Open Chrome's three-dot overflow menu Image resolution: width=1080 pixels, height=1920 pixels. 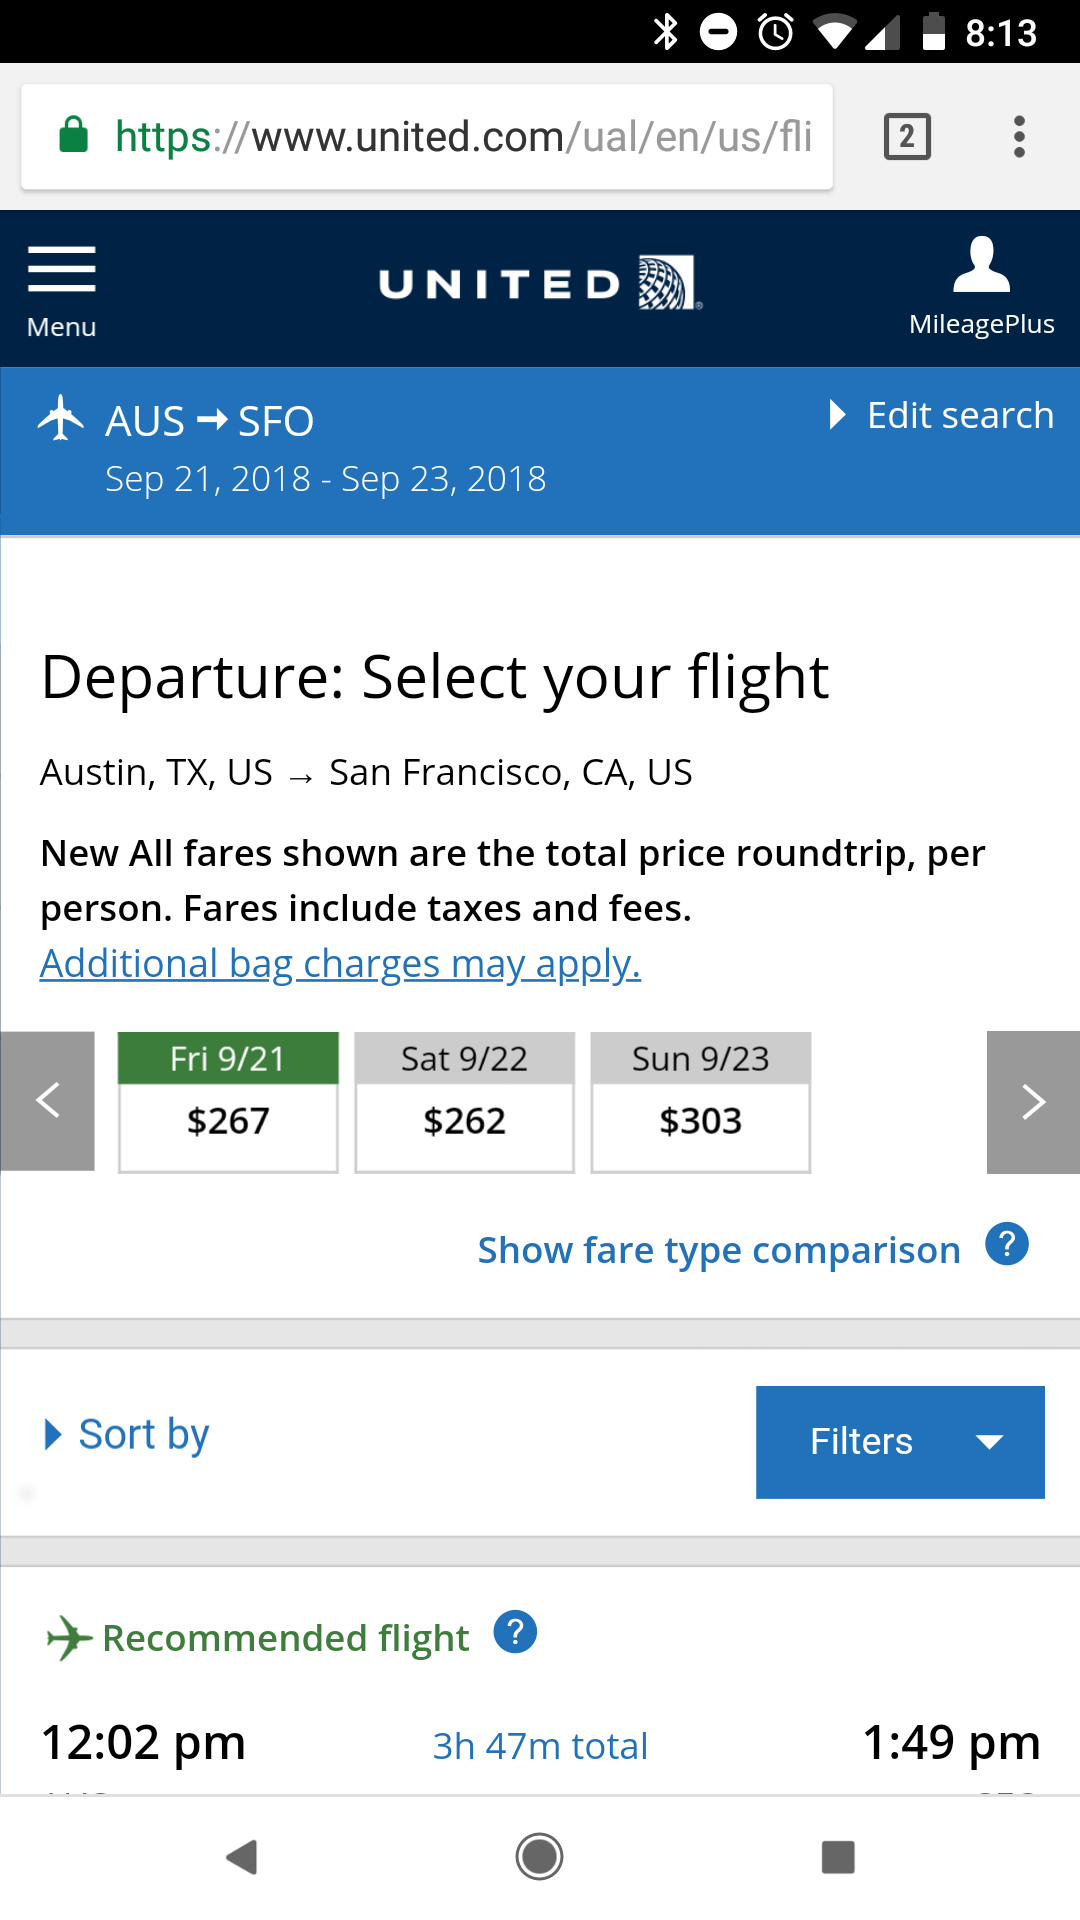tap(1019, 137)
